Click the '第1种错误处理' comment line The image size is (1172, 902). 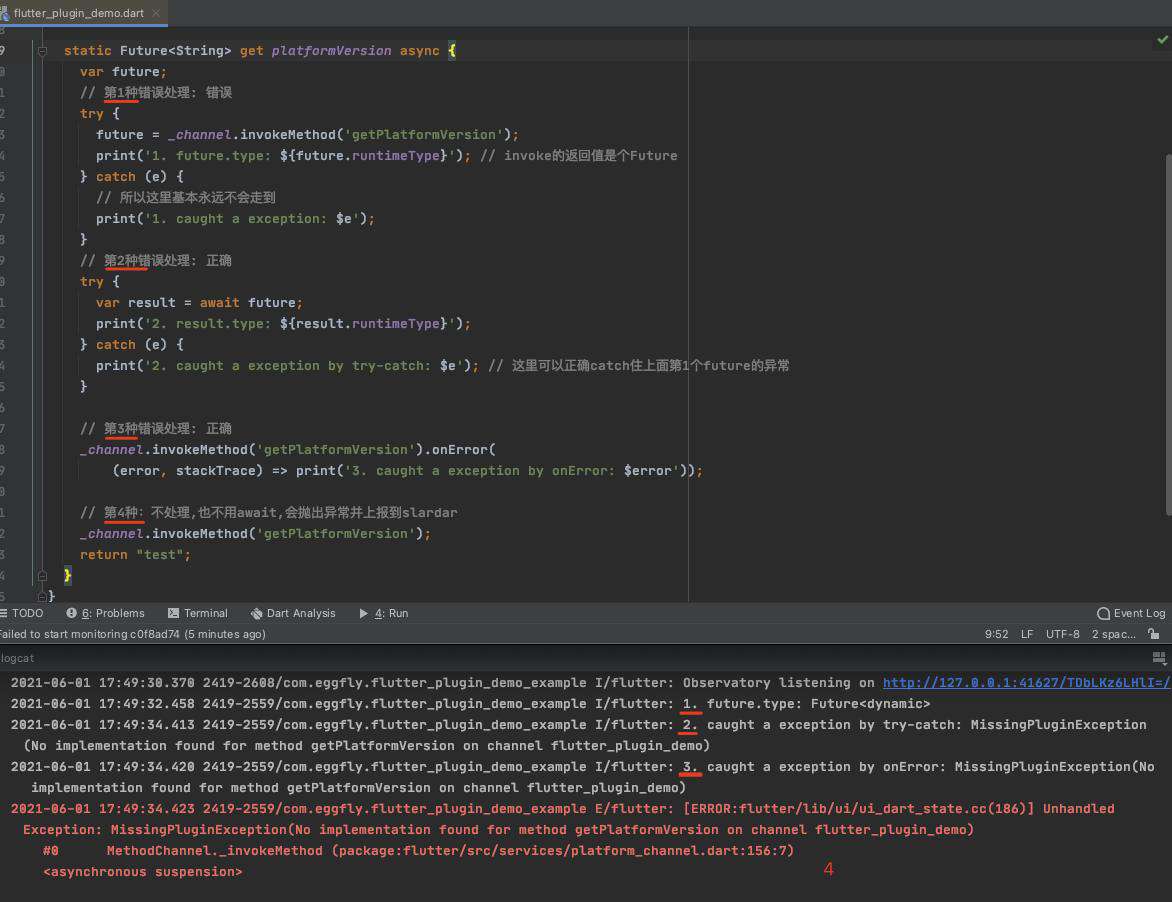pos(156,93)
